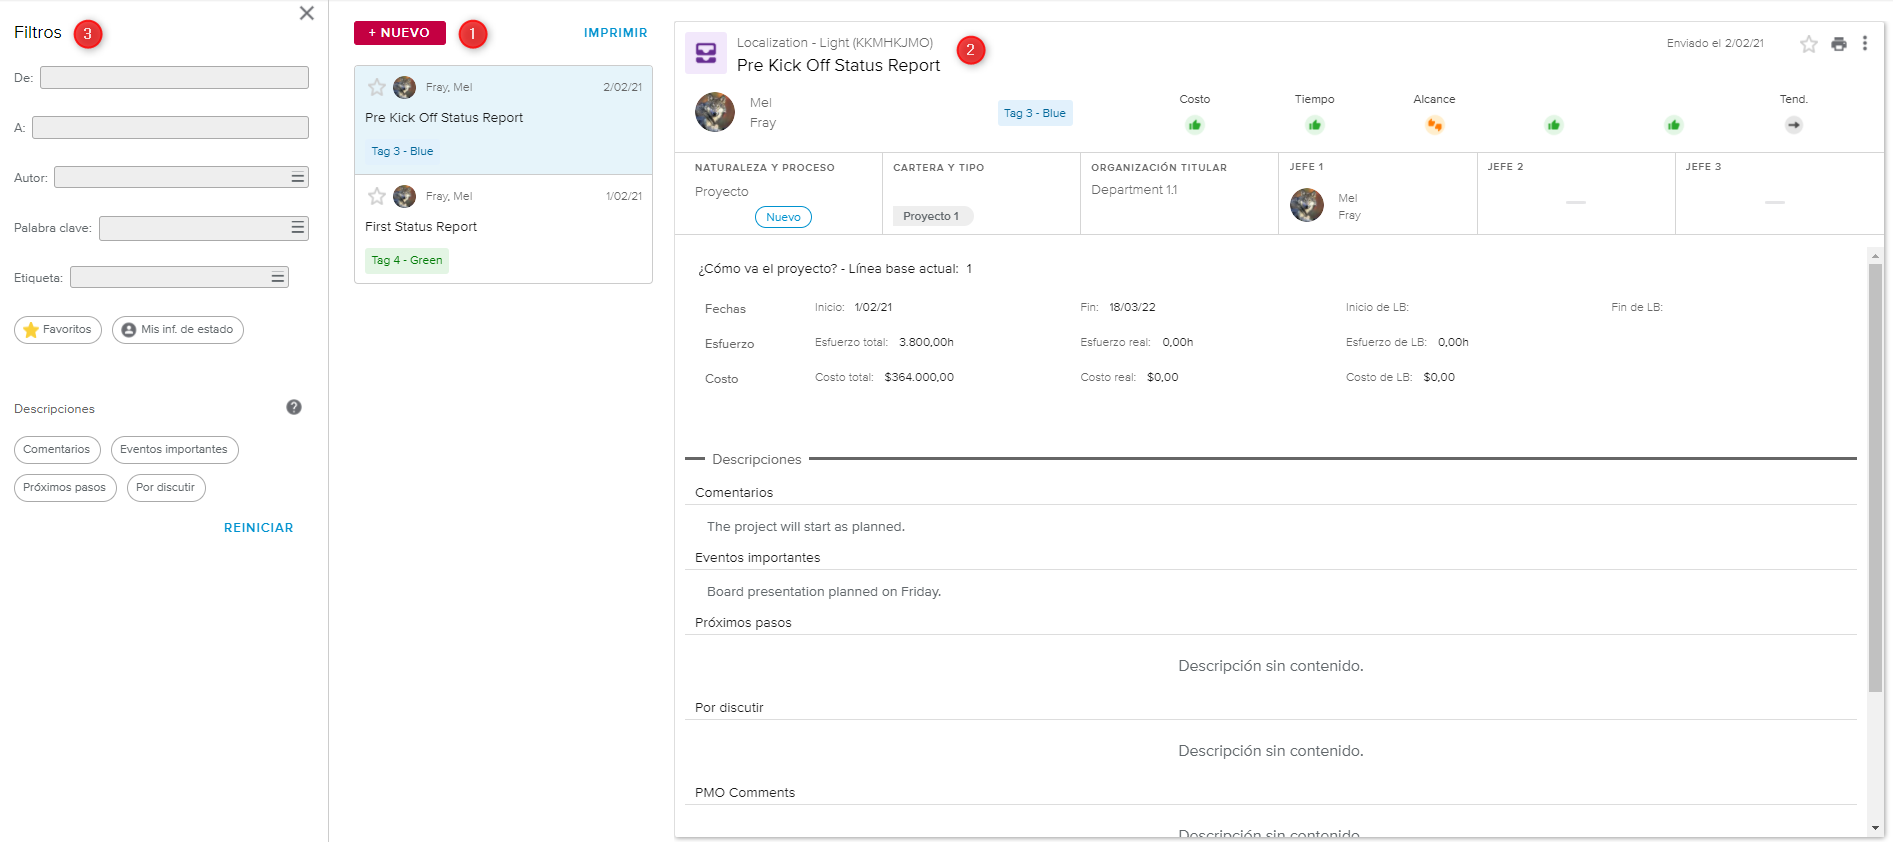Click the orange Alcance status indicator
This screenshot has width=1893, height=842.
click(x=1434, y=125)
